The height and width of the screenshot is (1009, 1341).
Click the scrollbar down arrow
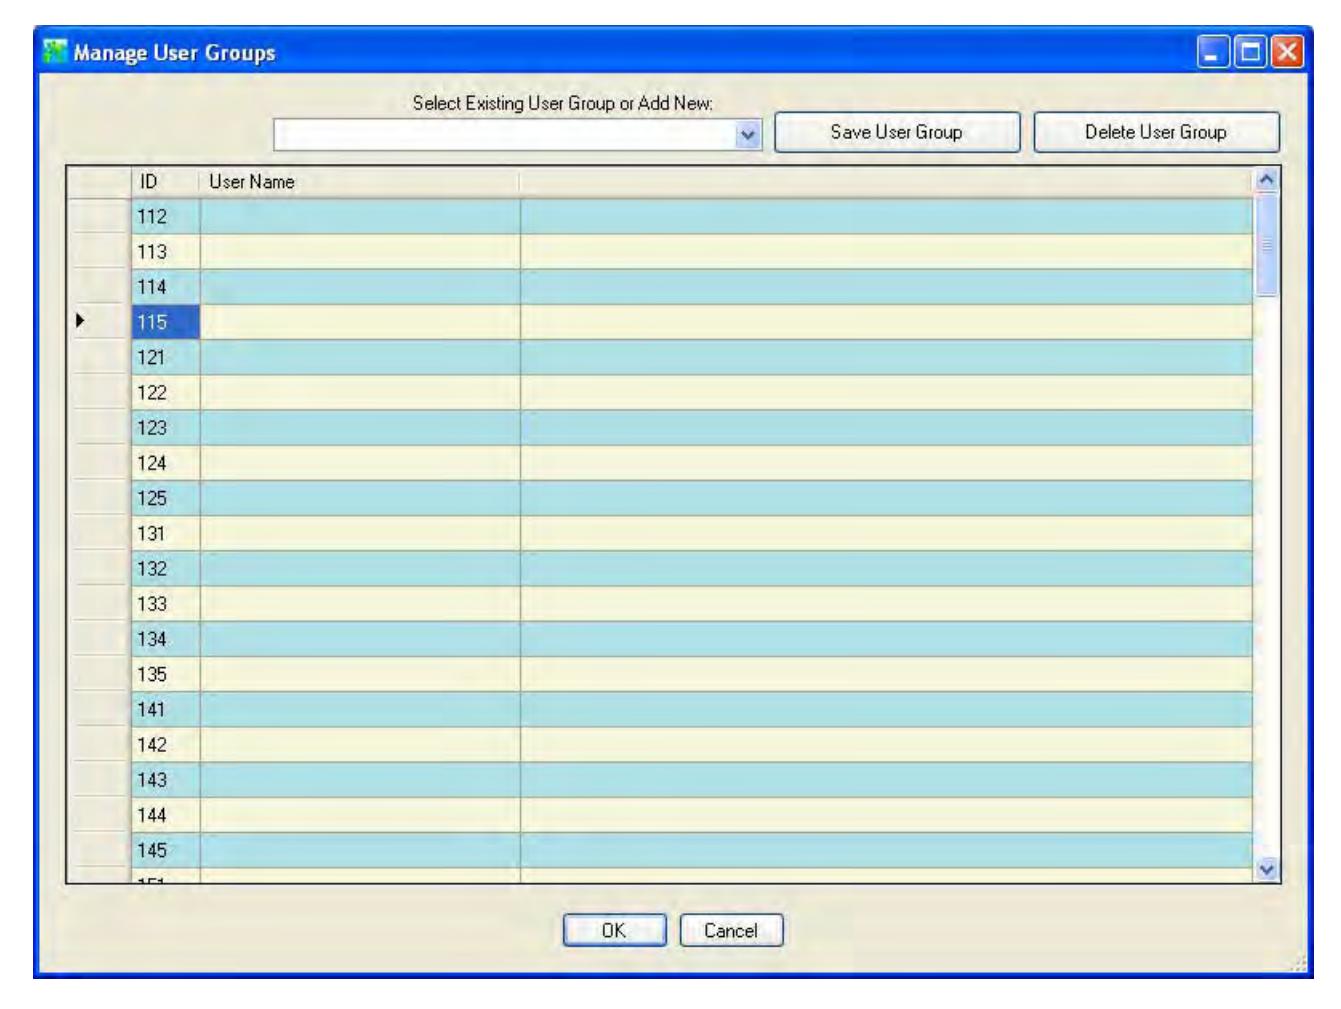pyautogui.click(x=1267, y=870)
